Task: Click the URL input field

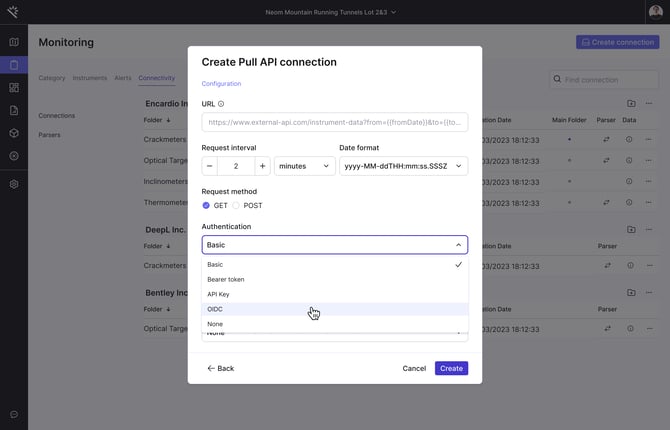Action: [x=335, y=122]
